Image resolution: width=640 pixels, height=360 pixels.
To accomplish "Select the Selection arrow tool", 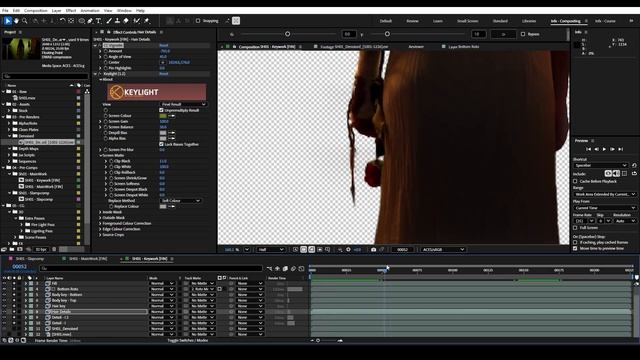I will pyautogui.click(x=8, y=21).
